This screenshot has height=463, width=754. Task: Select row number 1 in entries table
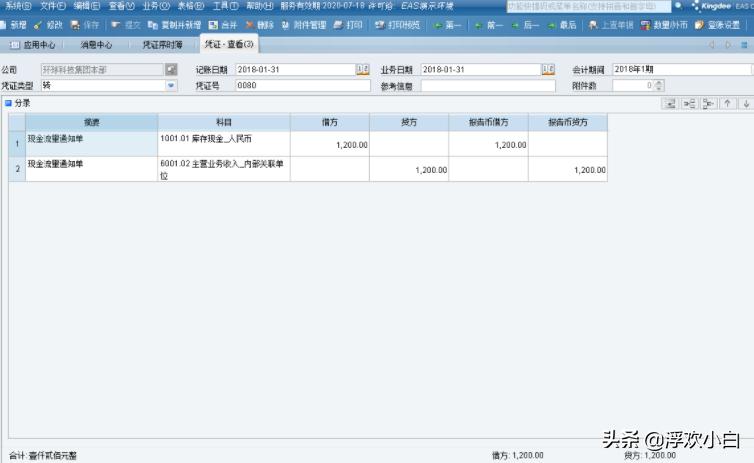coord(17,144)
